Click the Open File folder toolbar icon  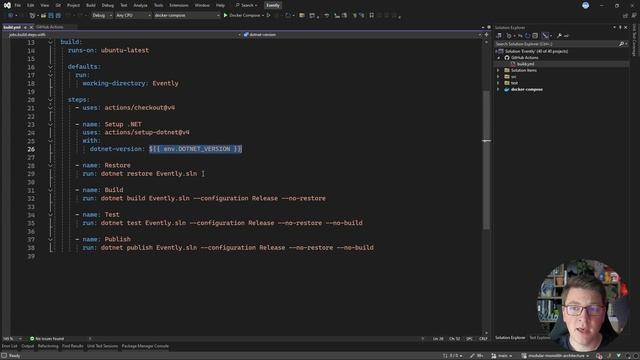[x=43, y=16]
